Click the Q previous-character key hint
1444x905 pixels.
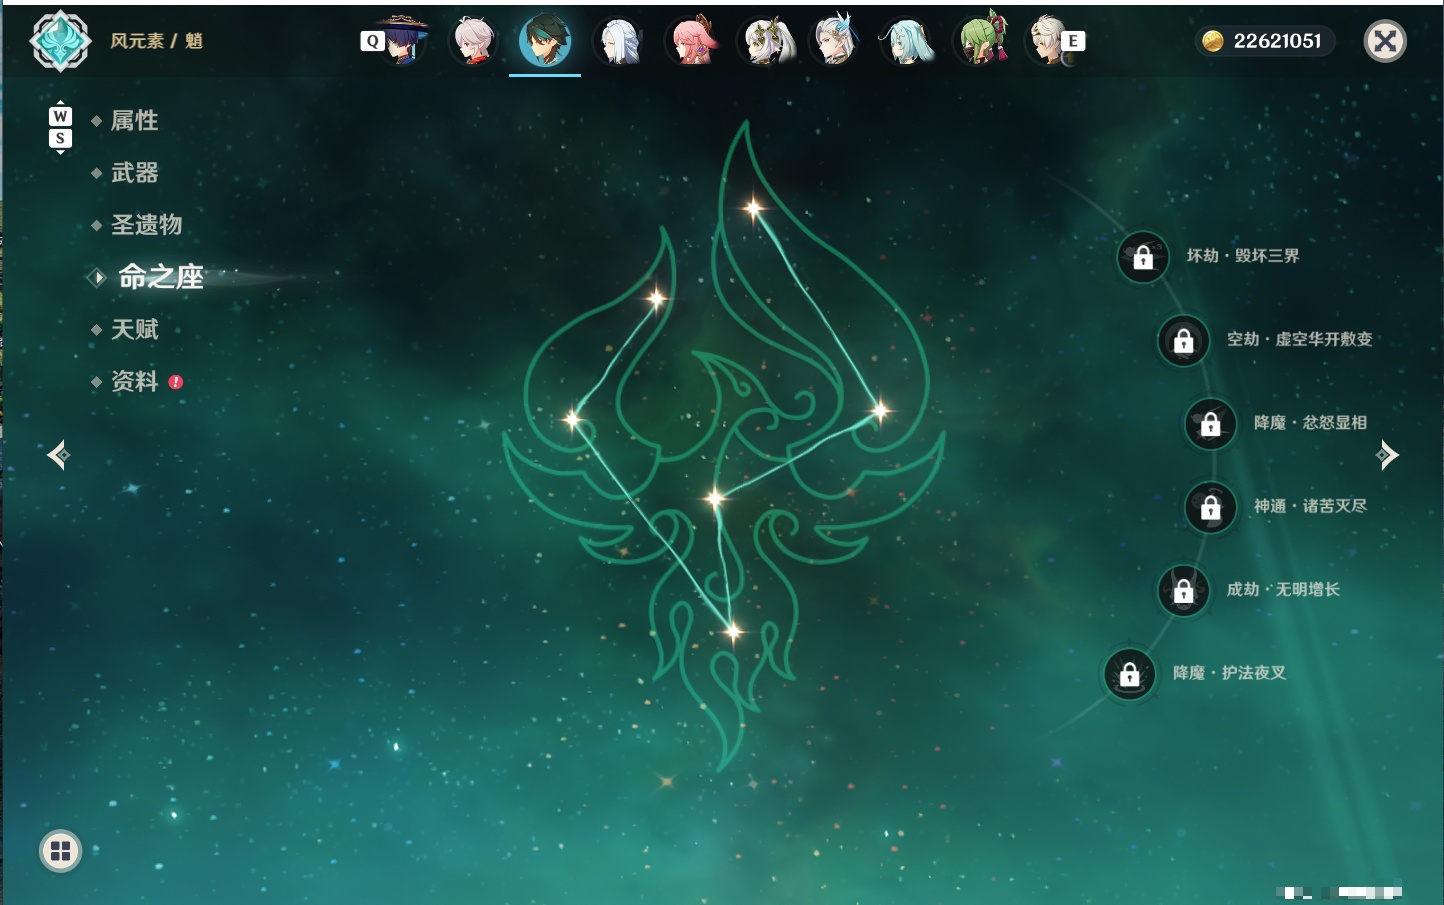pyautogui.click(x=372, y=41)
